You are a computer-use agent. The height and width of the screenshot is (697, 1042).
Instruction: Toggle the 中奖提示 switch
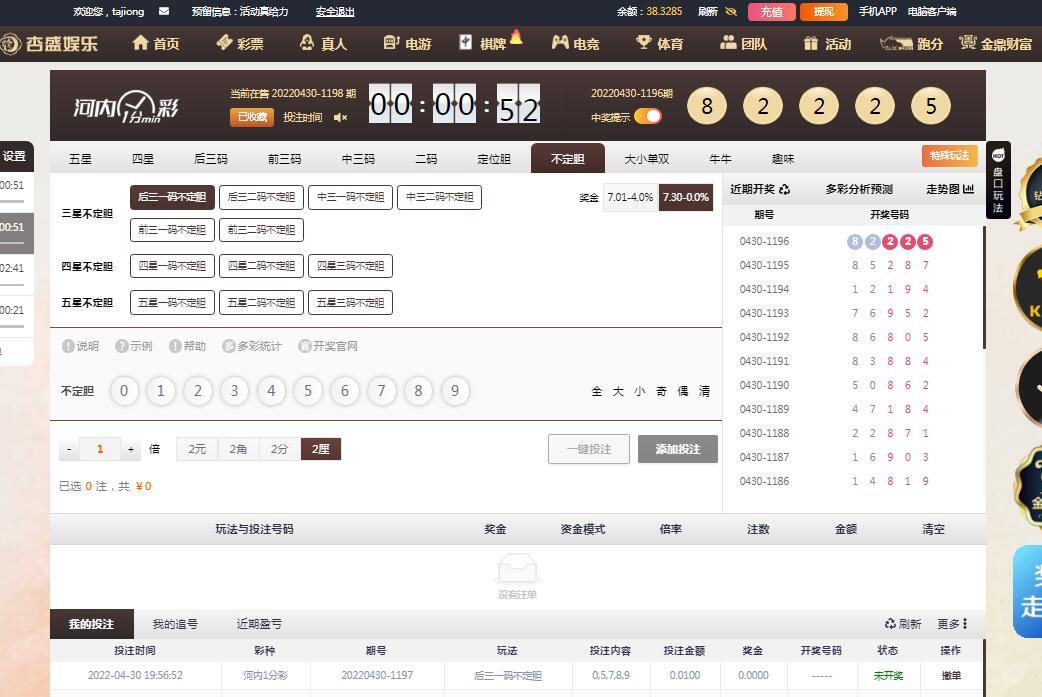point(647,117)
